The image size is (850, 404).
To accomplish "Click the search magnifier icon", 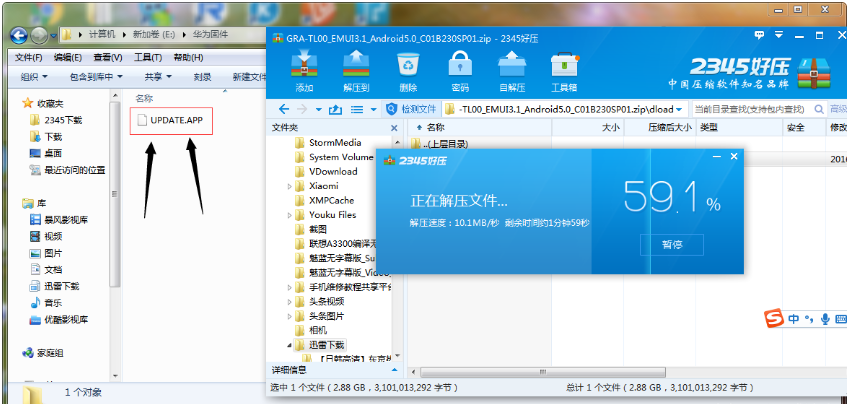I will tap(819, 109).
